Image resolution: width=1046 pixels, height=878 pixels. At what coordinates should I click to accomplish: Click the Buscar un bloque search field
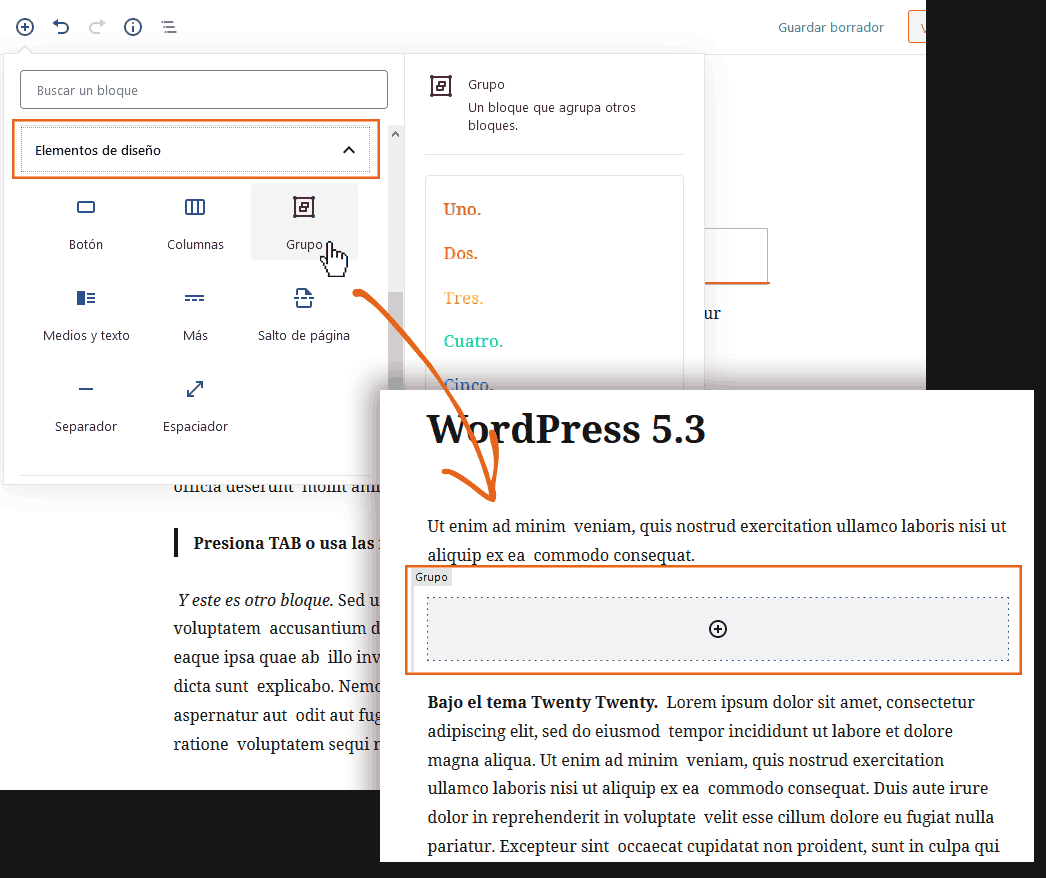tap(204, 90)
